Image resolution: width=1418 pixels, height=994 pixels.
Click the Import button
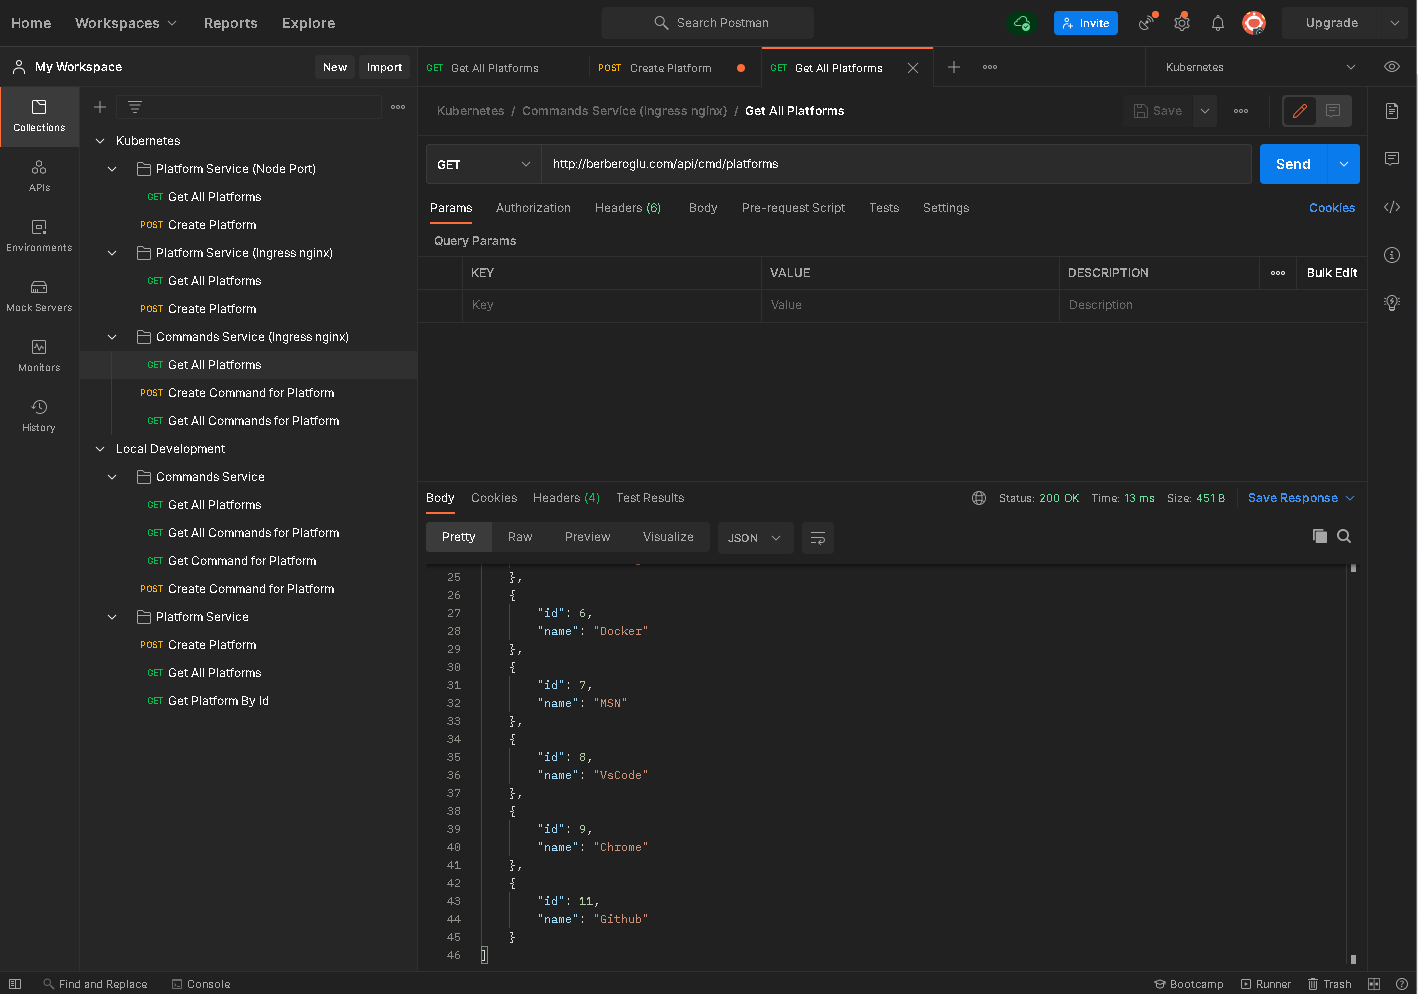[x=384, y=67]
